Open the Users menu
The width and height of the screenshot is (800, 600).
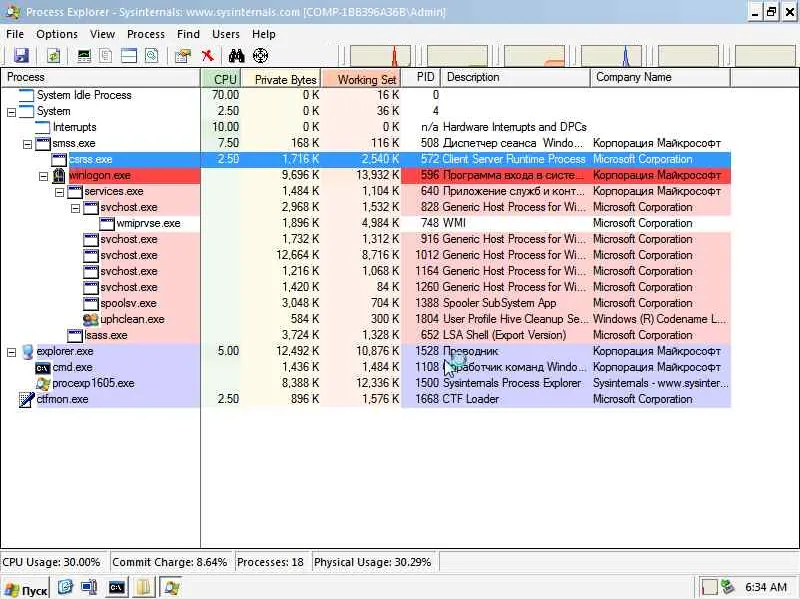[x=226, y=34]
